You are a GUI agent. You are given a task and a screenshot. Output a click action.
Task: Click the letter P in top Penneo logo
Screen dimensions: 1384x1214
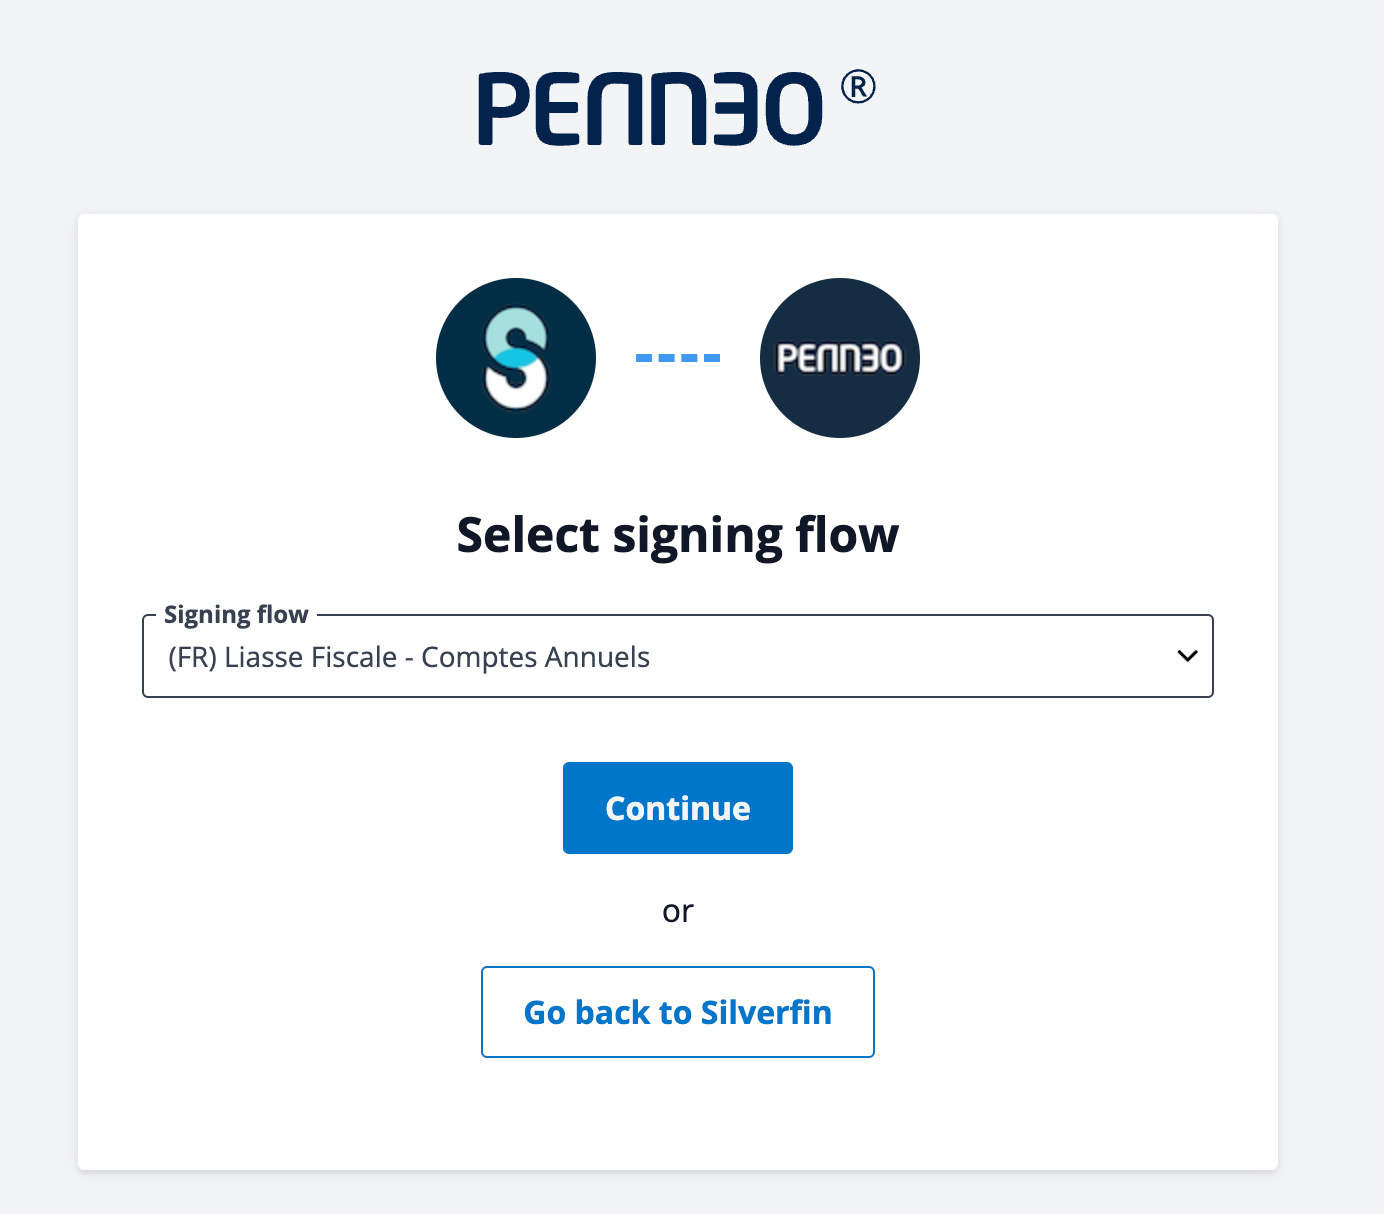point(502,108)
